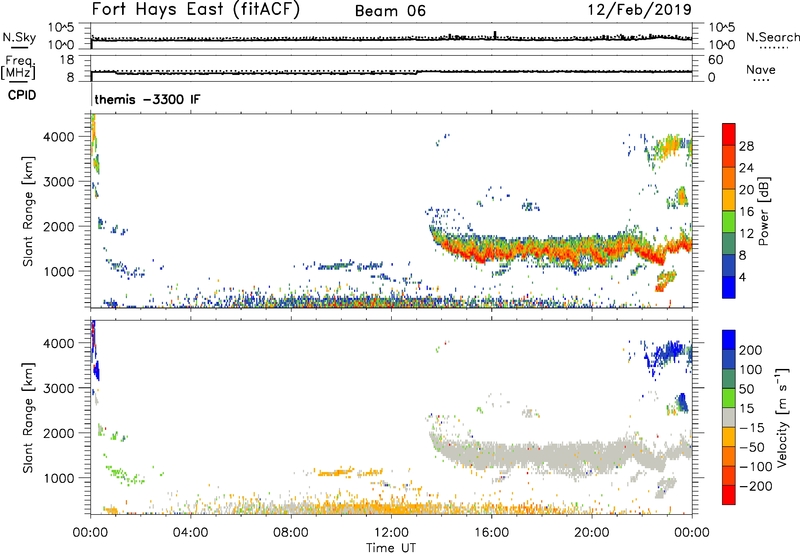
Task: Click the "N.Search" legend label
Action: click(772, 37)
